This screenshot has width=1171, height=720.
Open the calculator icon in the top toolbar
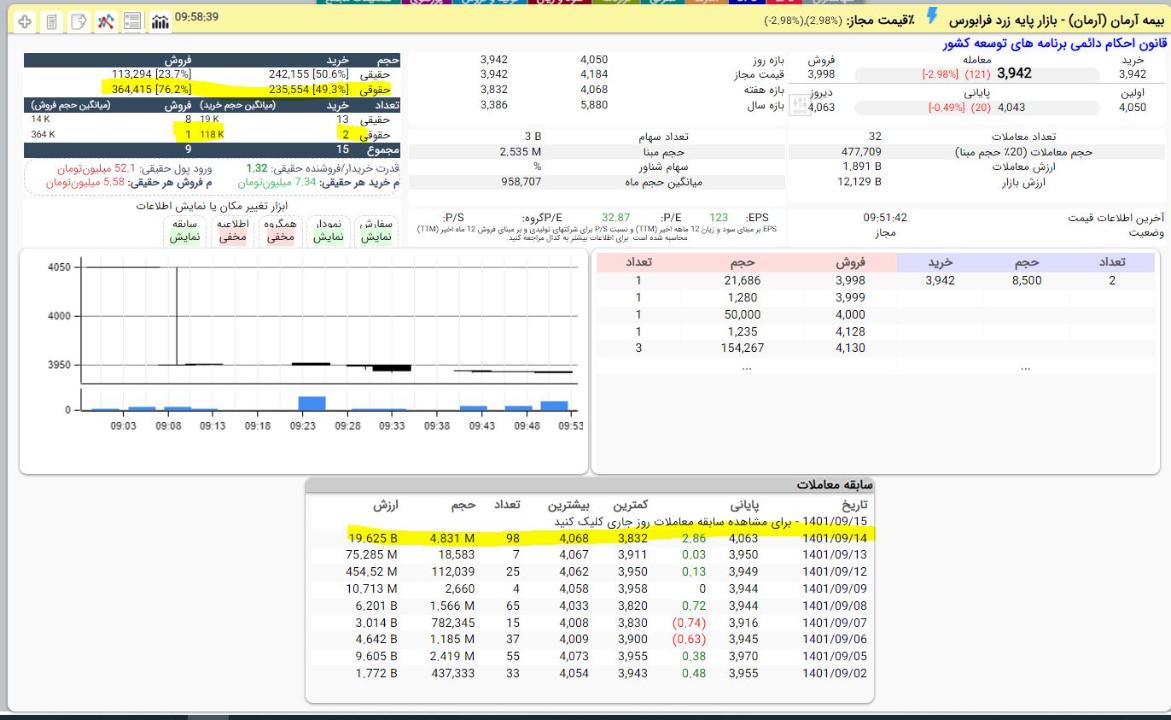(x=51, y=21)
